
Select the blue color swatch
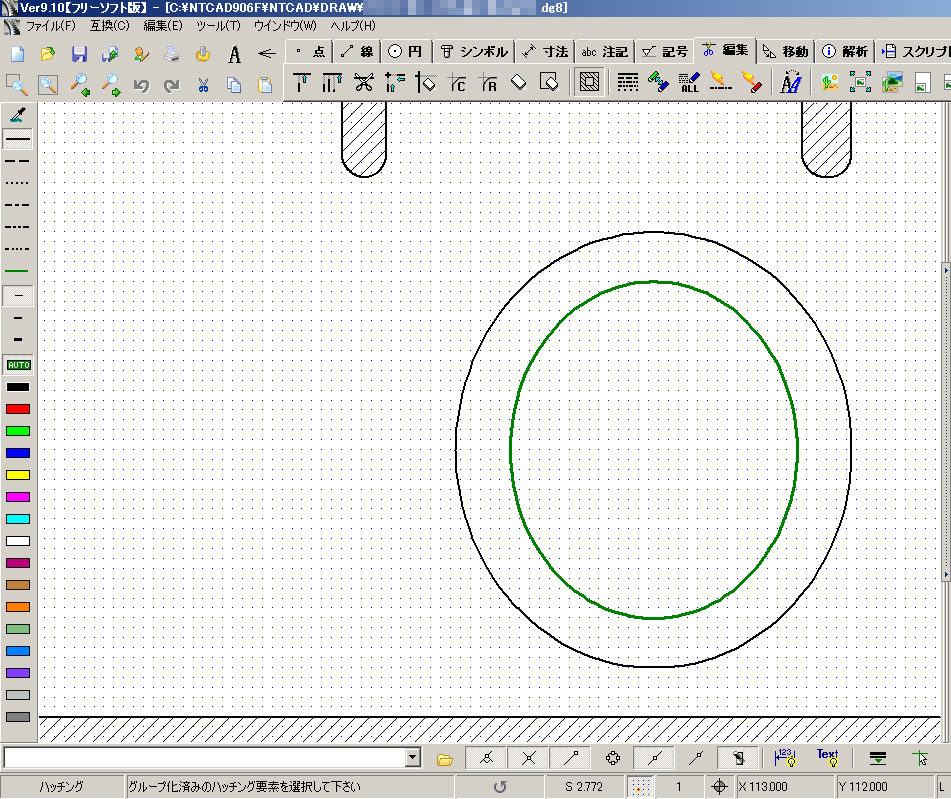click(x=18, y=453)
